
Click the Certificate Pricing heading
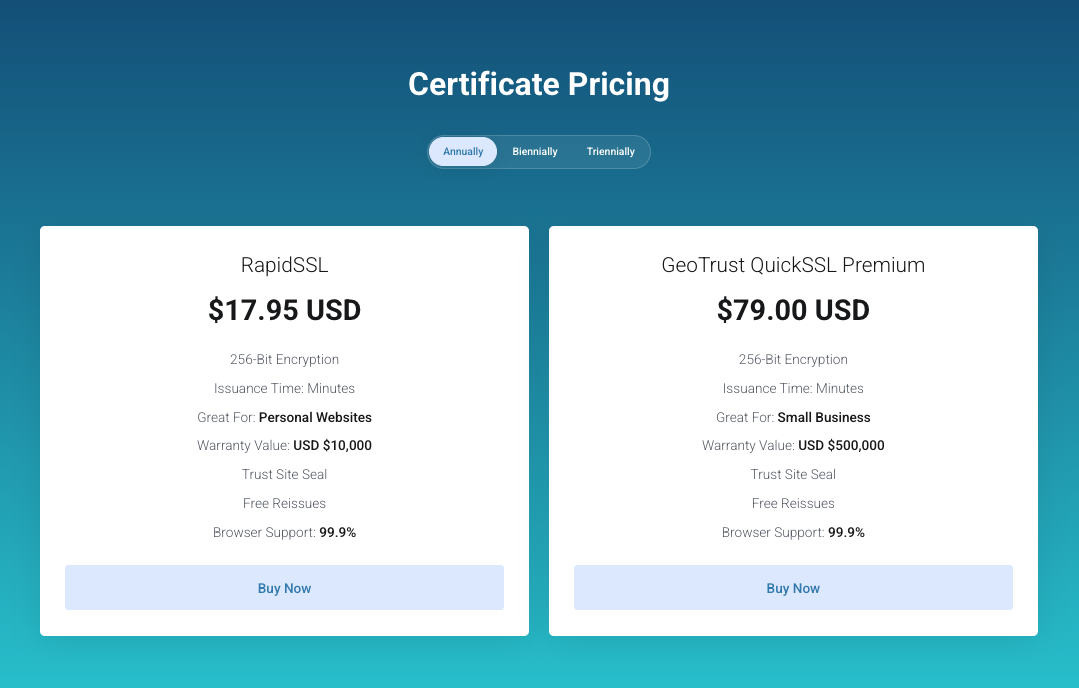click(539, 85)
